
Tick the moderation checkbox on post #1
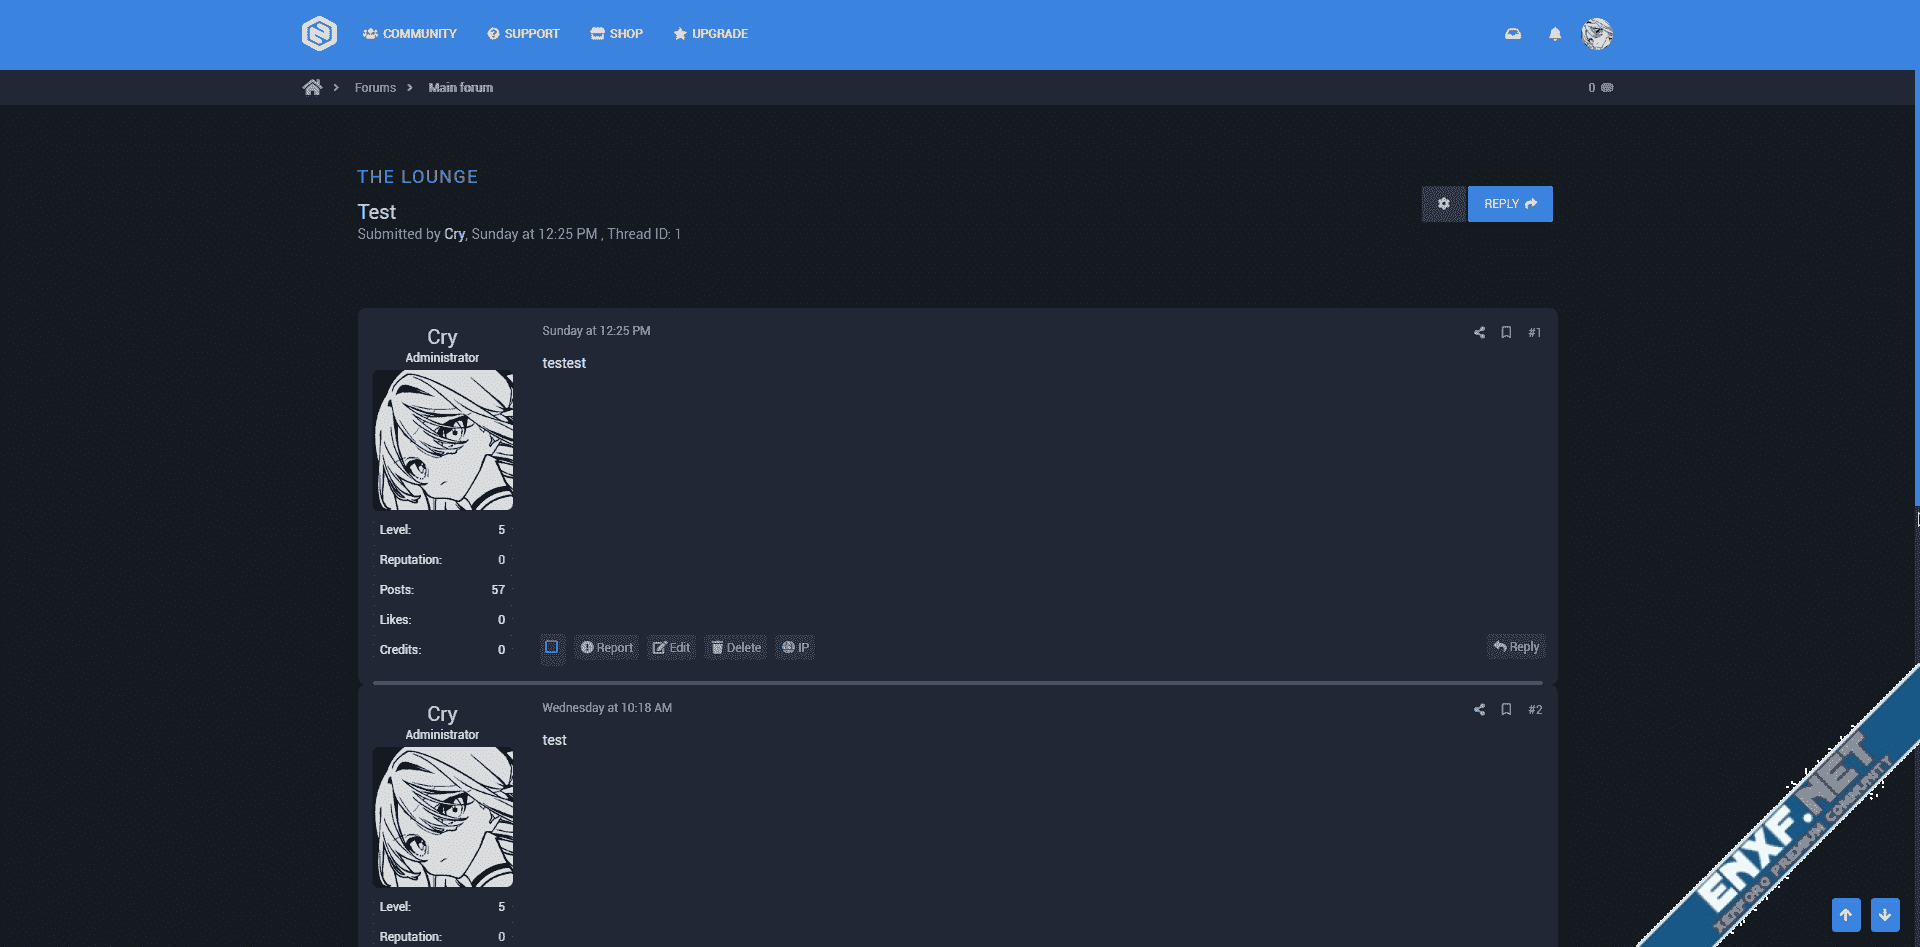(x=551, y=647)
